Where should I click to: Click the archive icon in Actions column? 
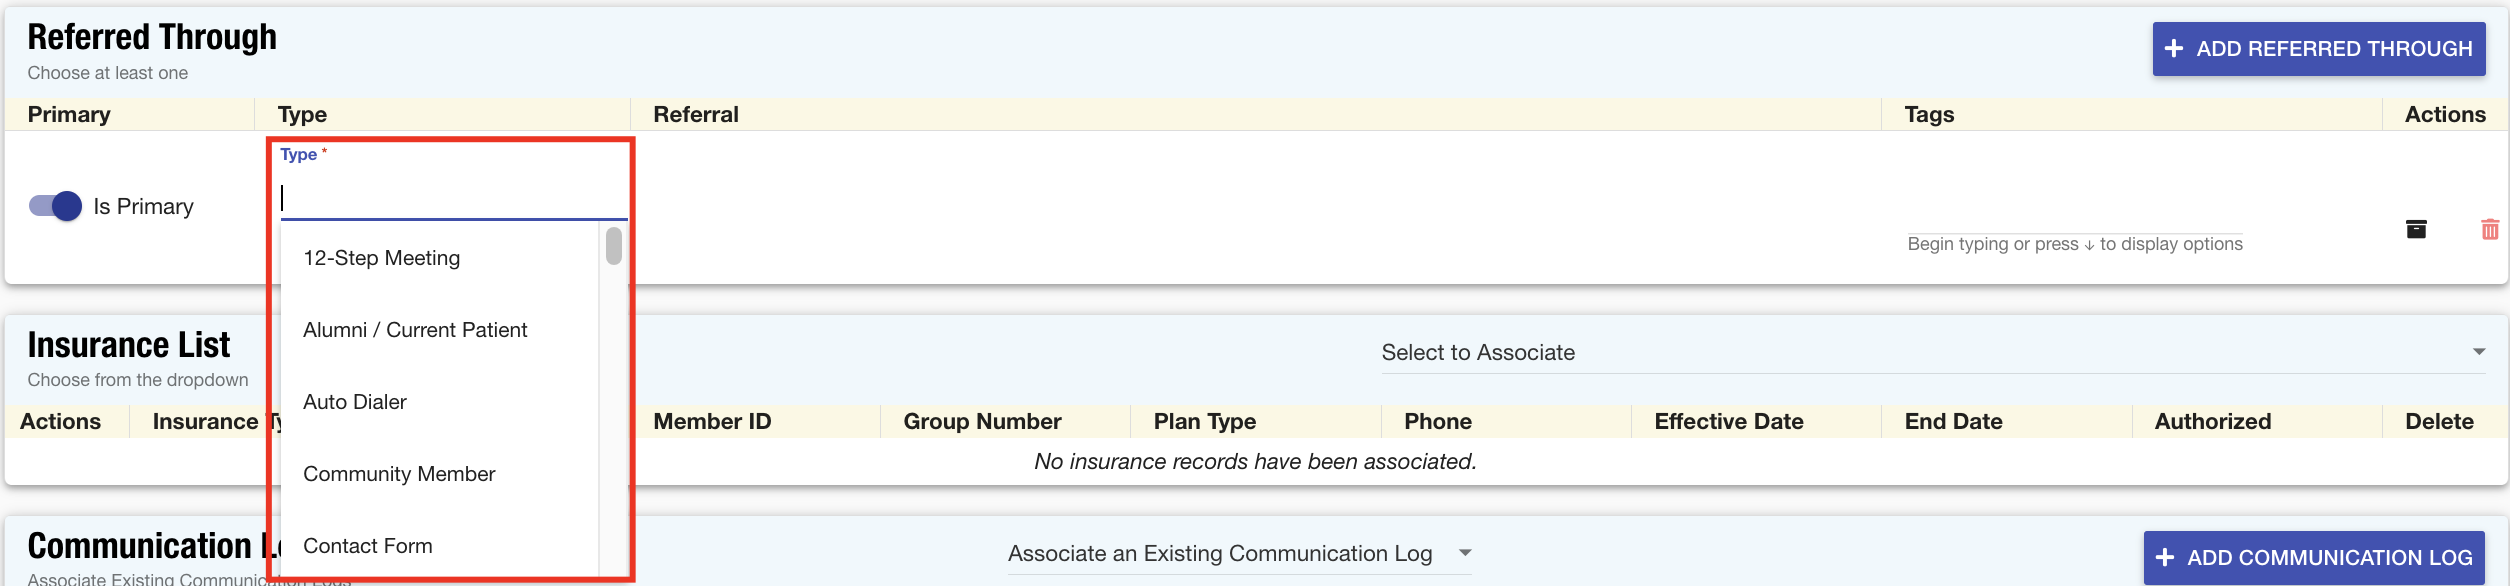(2416, 229)
